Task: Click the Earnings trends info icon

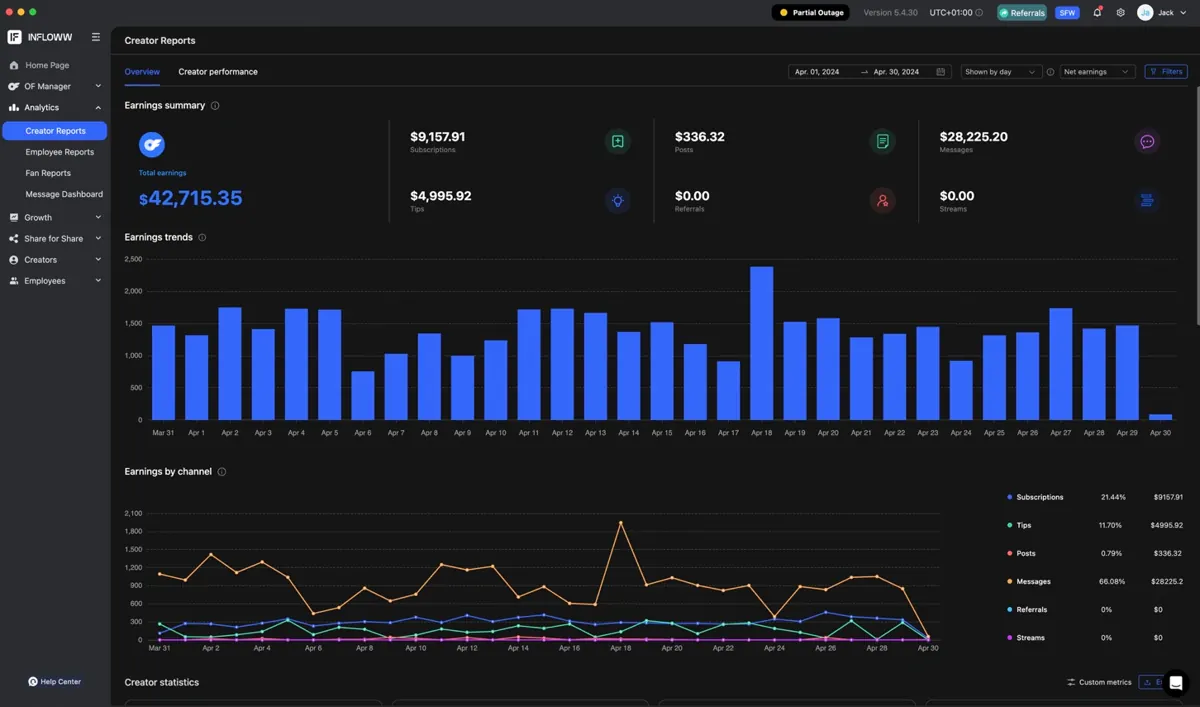Action: point(202,238)
